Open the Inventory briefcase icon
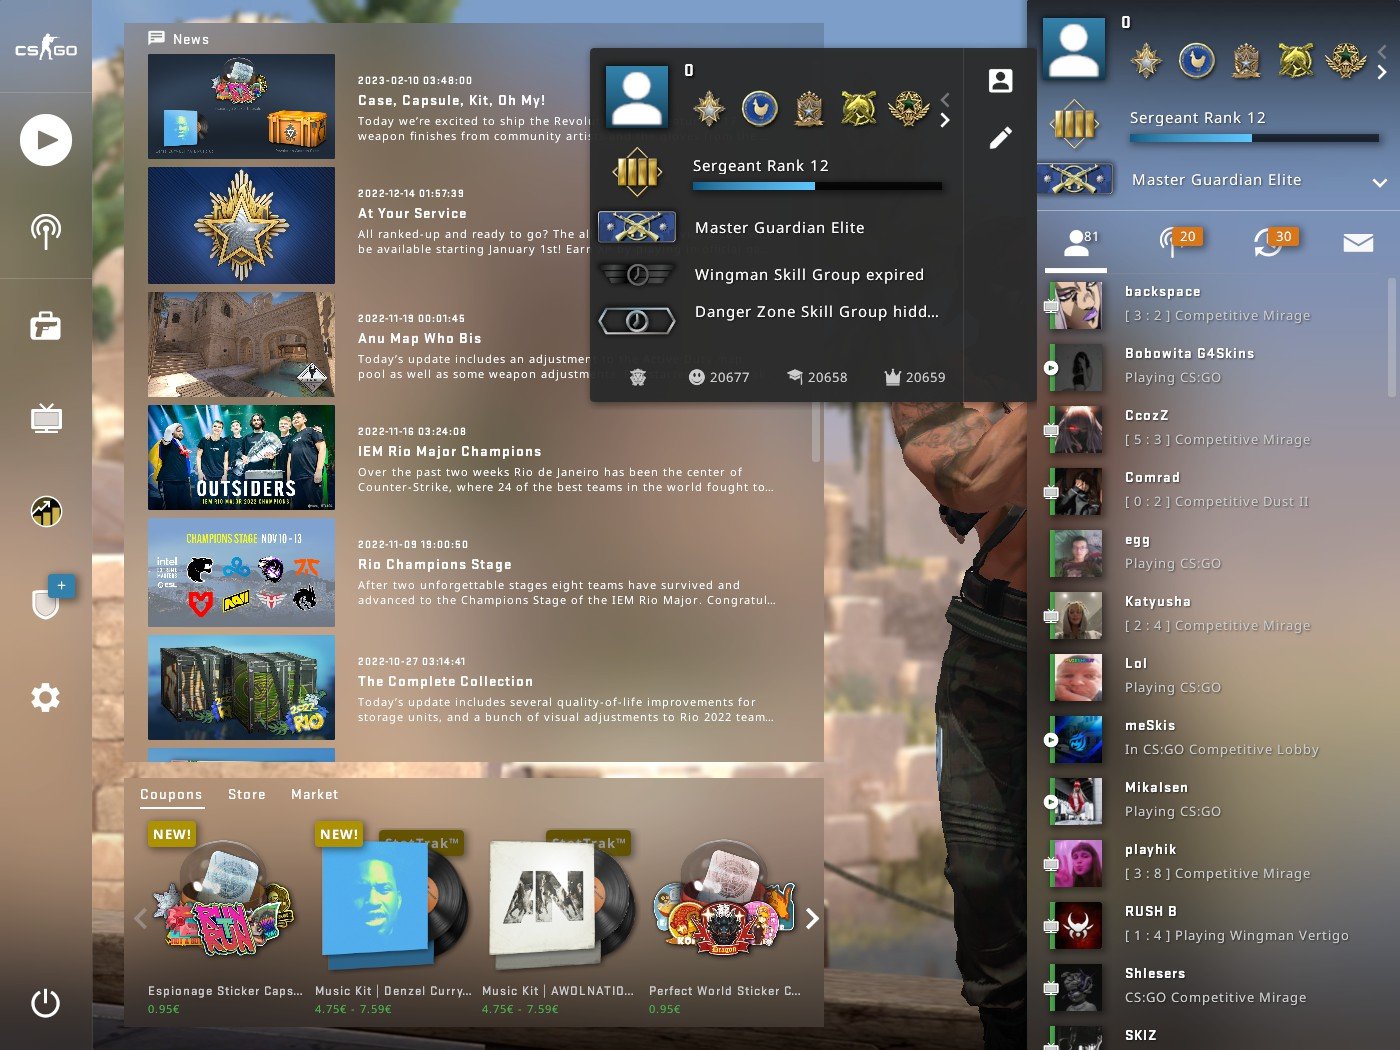 coord(46,326)
